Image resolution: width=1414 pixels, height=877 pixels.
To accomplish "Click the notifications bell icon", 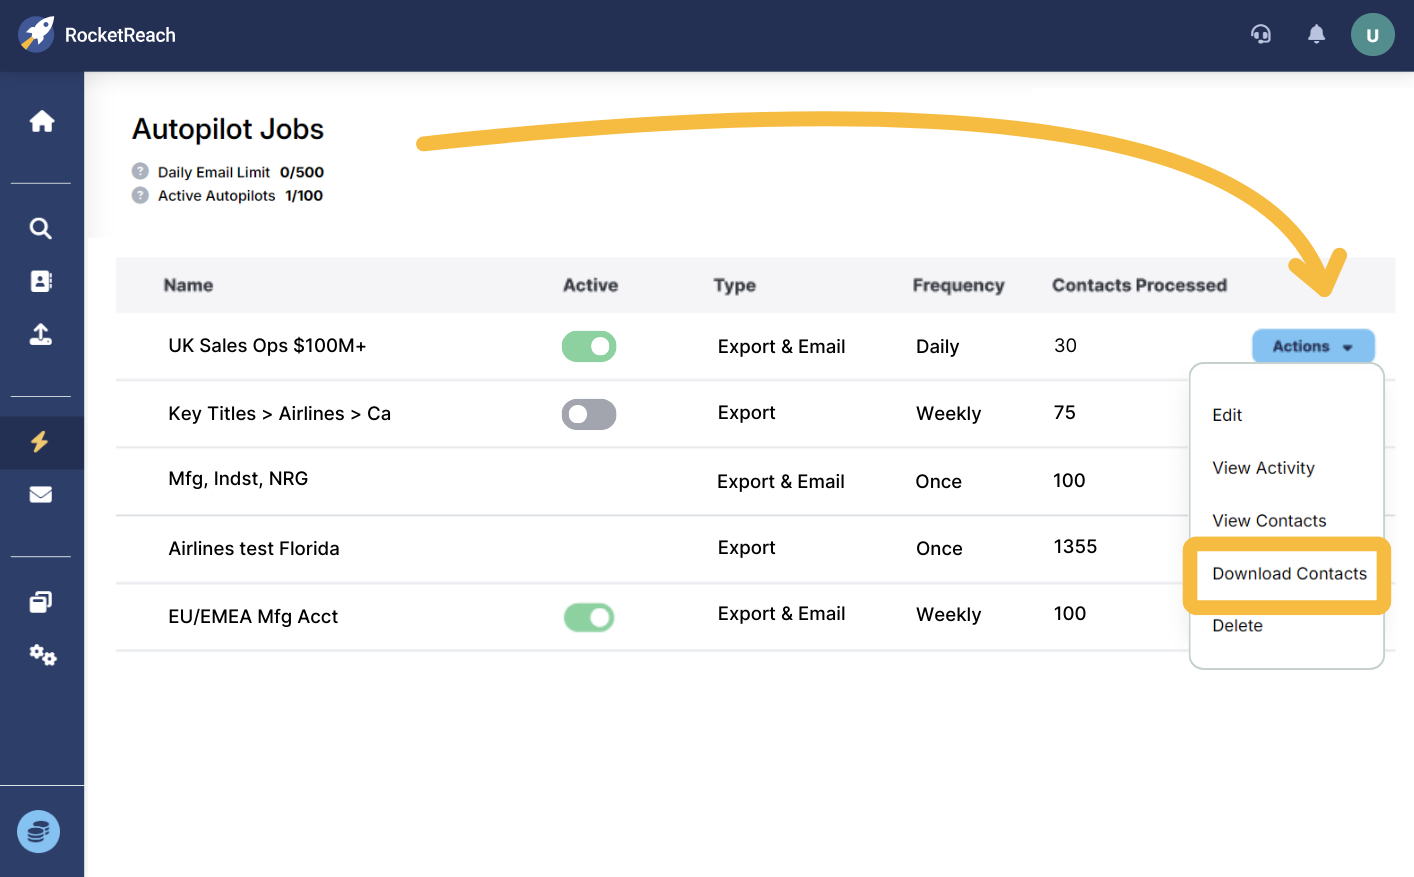I will click(x=1316, y=35).
